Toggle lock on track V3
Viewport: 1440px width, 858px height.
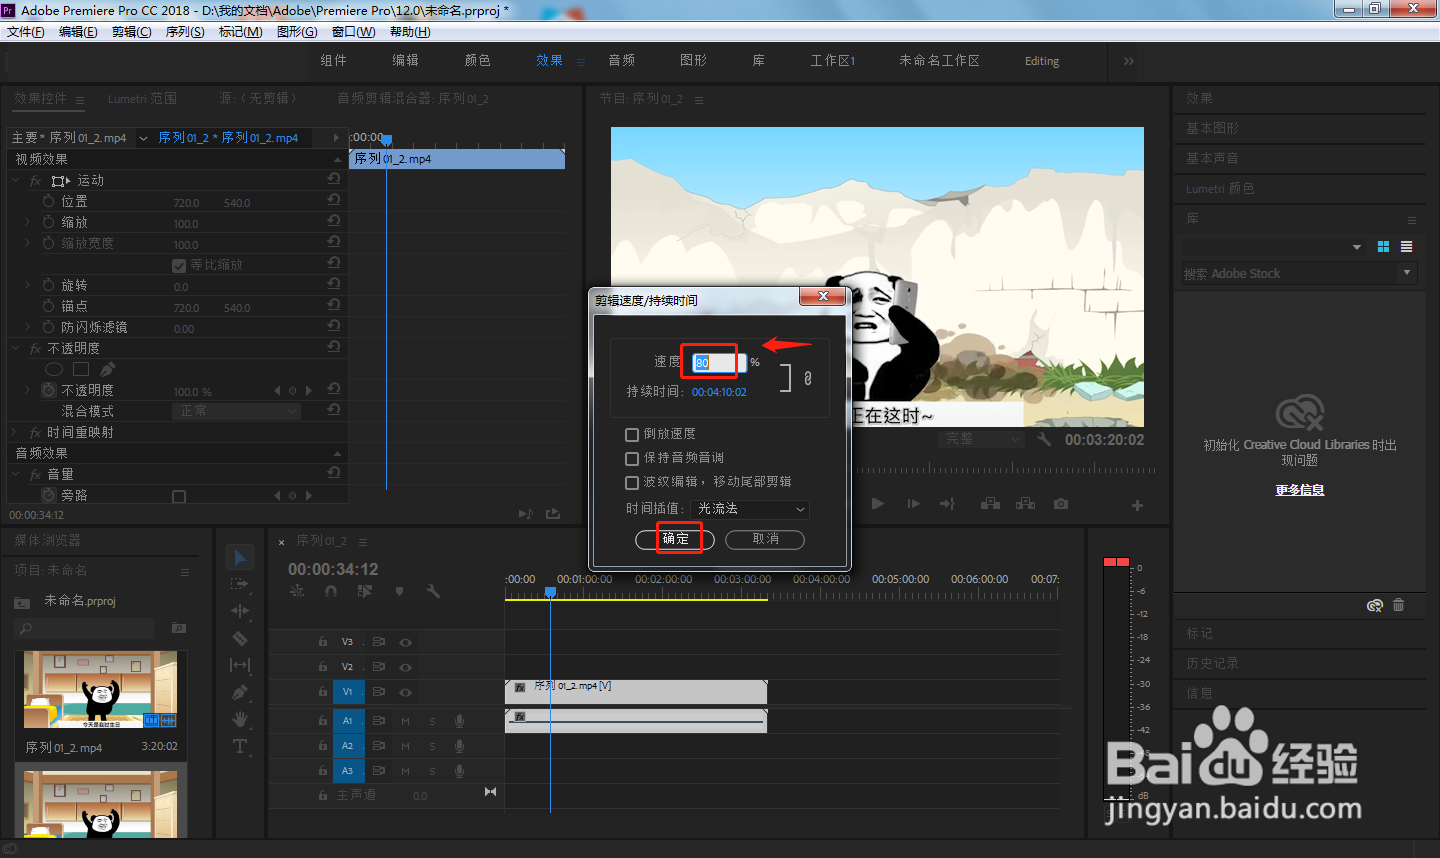point(323,642)
